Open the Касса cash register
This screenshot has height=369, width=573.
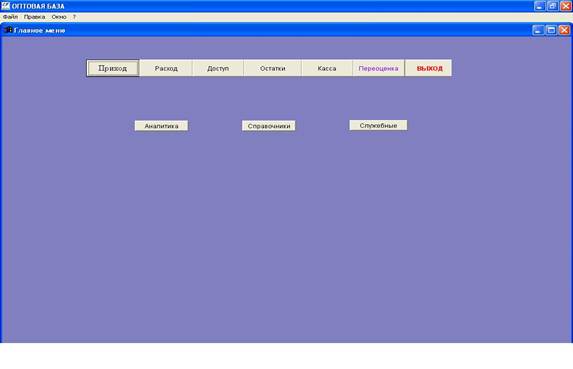pyautogui.click(x=327, y=68)
